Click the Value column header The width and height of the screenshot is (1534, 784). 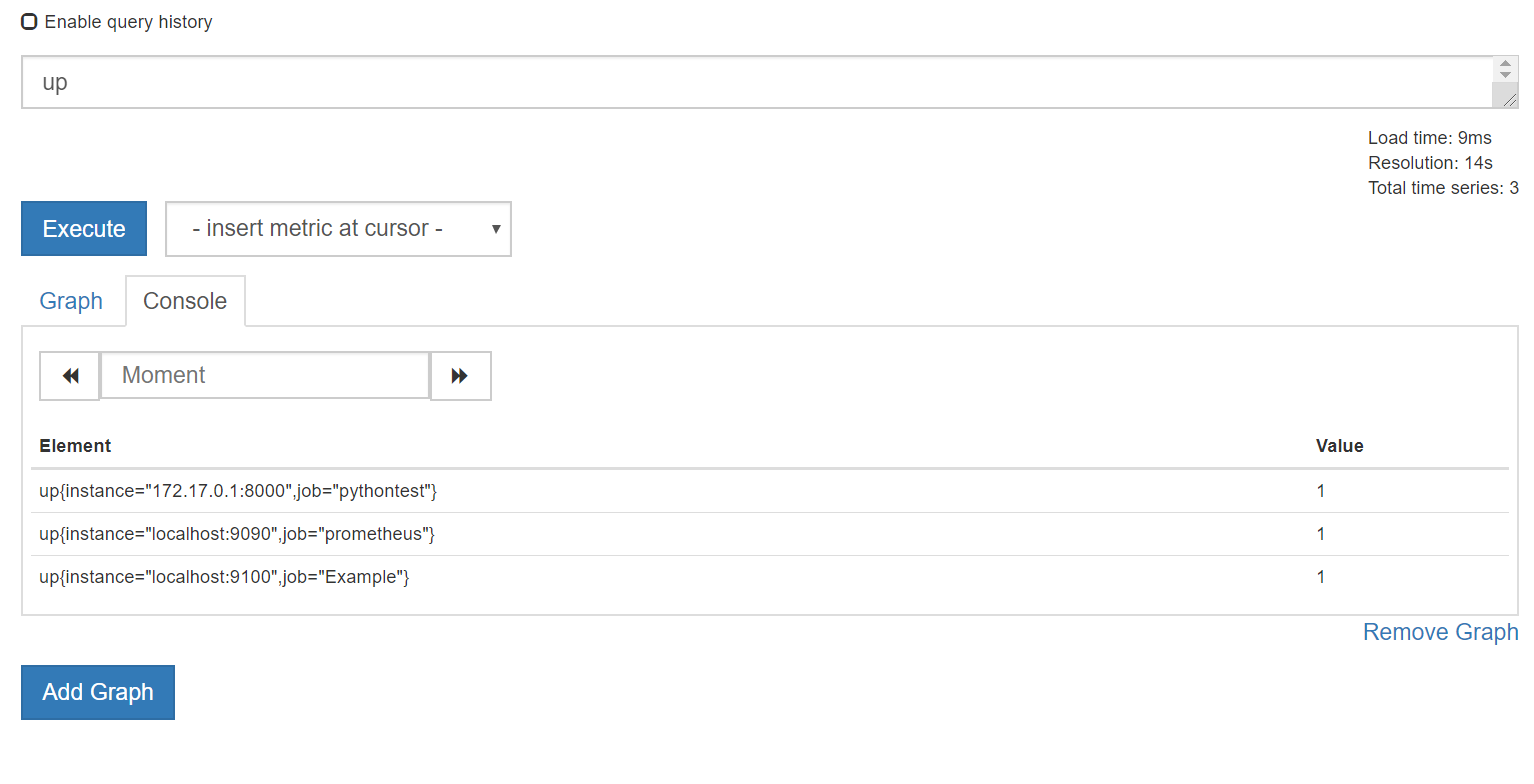coord(1339,446)
